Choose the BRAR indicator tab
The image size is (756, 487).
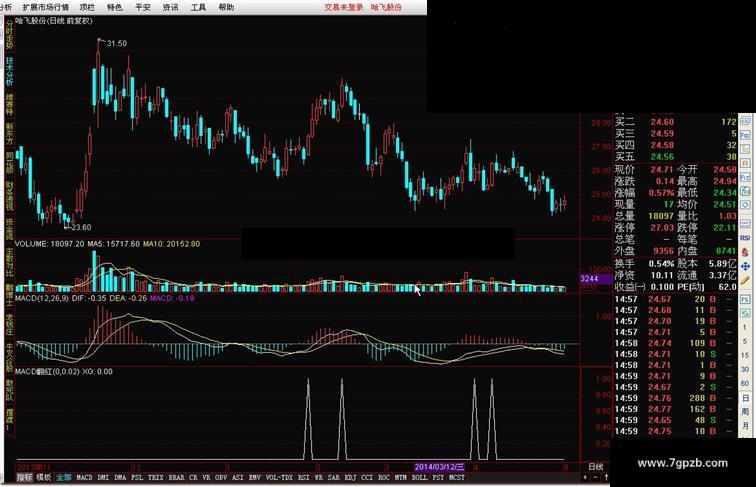pyautogui.click(x=176, y=477)
